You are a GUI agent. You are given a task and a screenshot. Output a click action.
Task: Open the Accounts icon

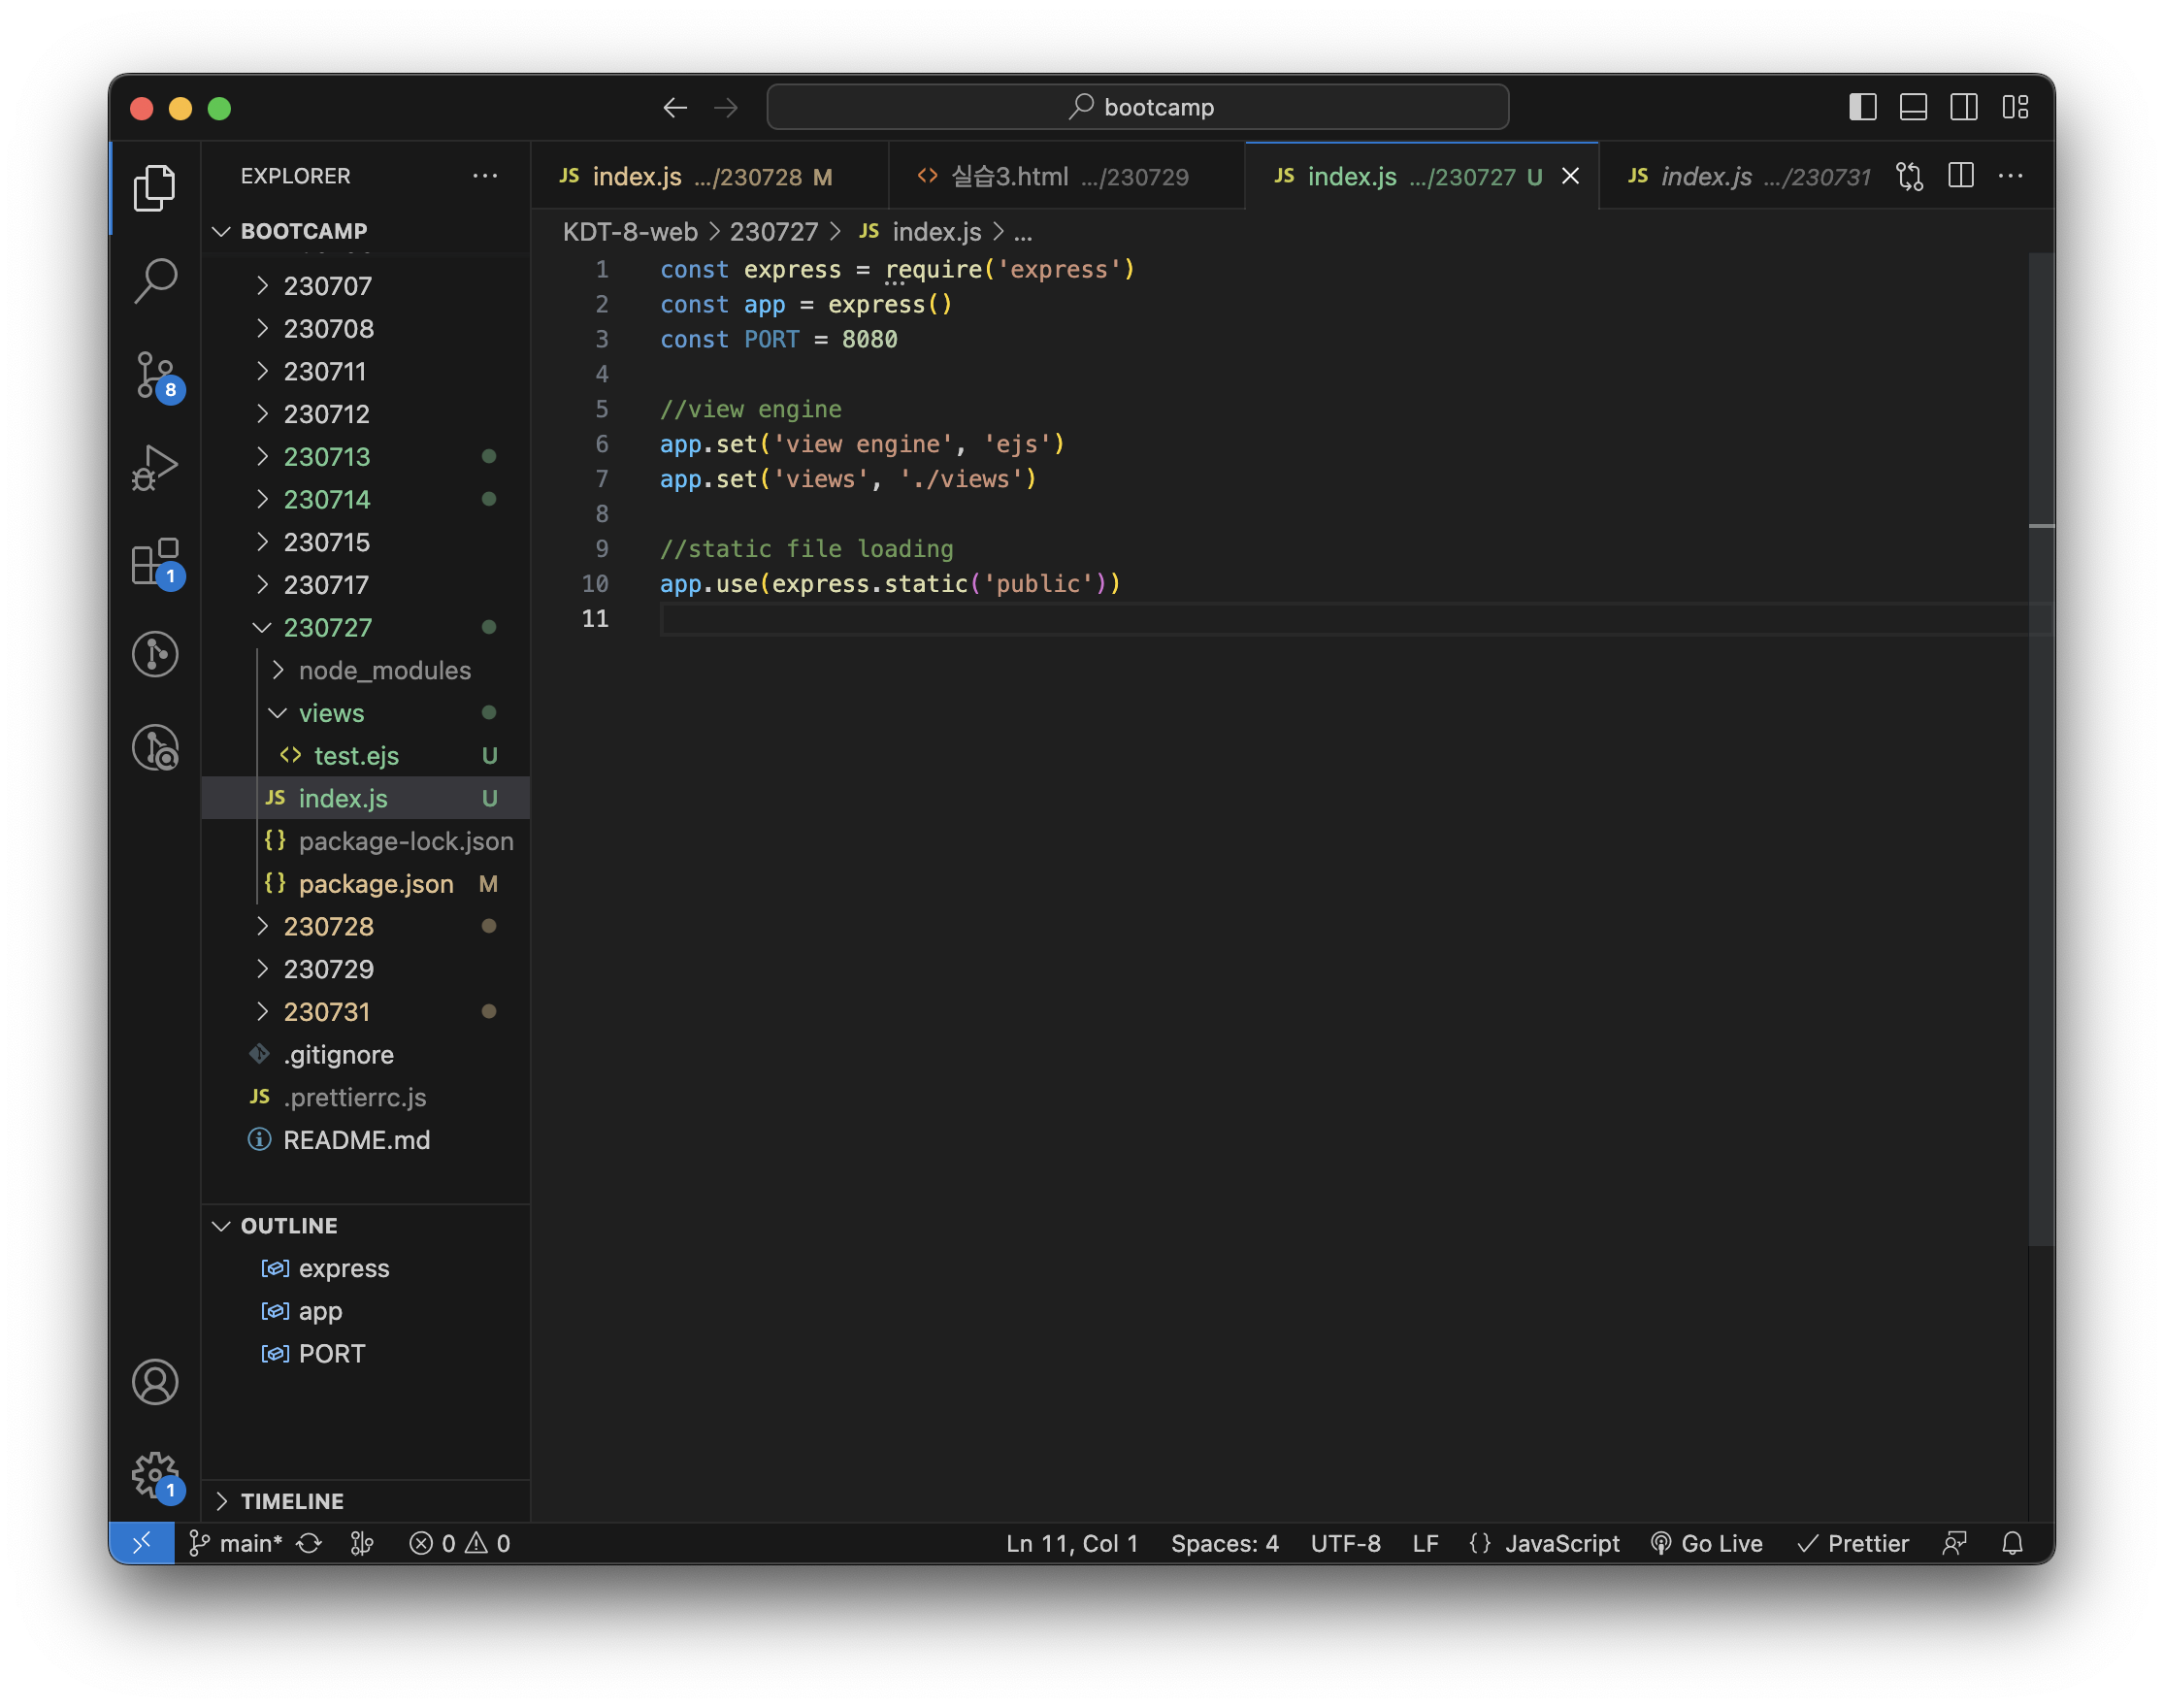(155, 1382)
